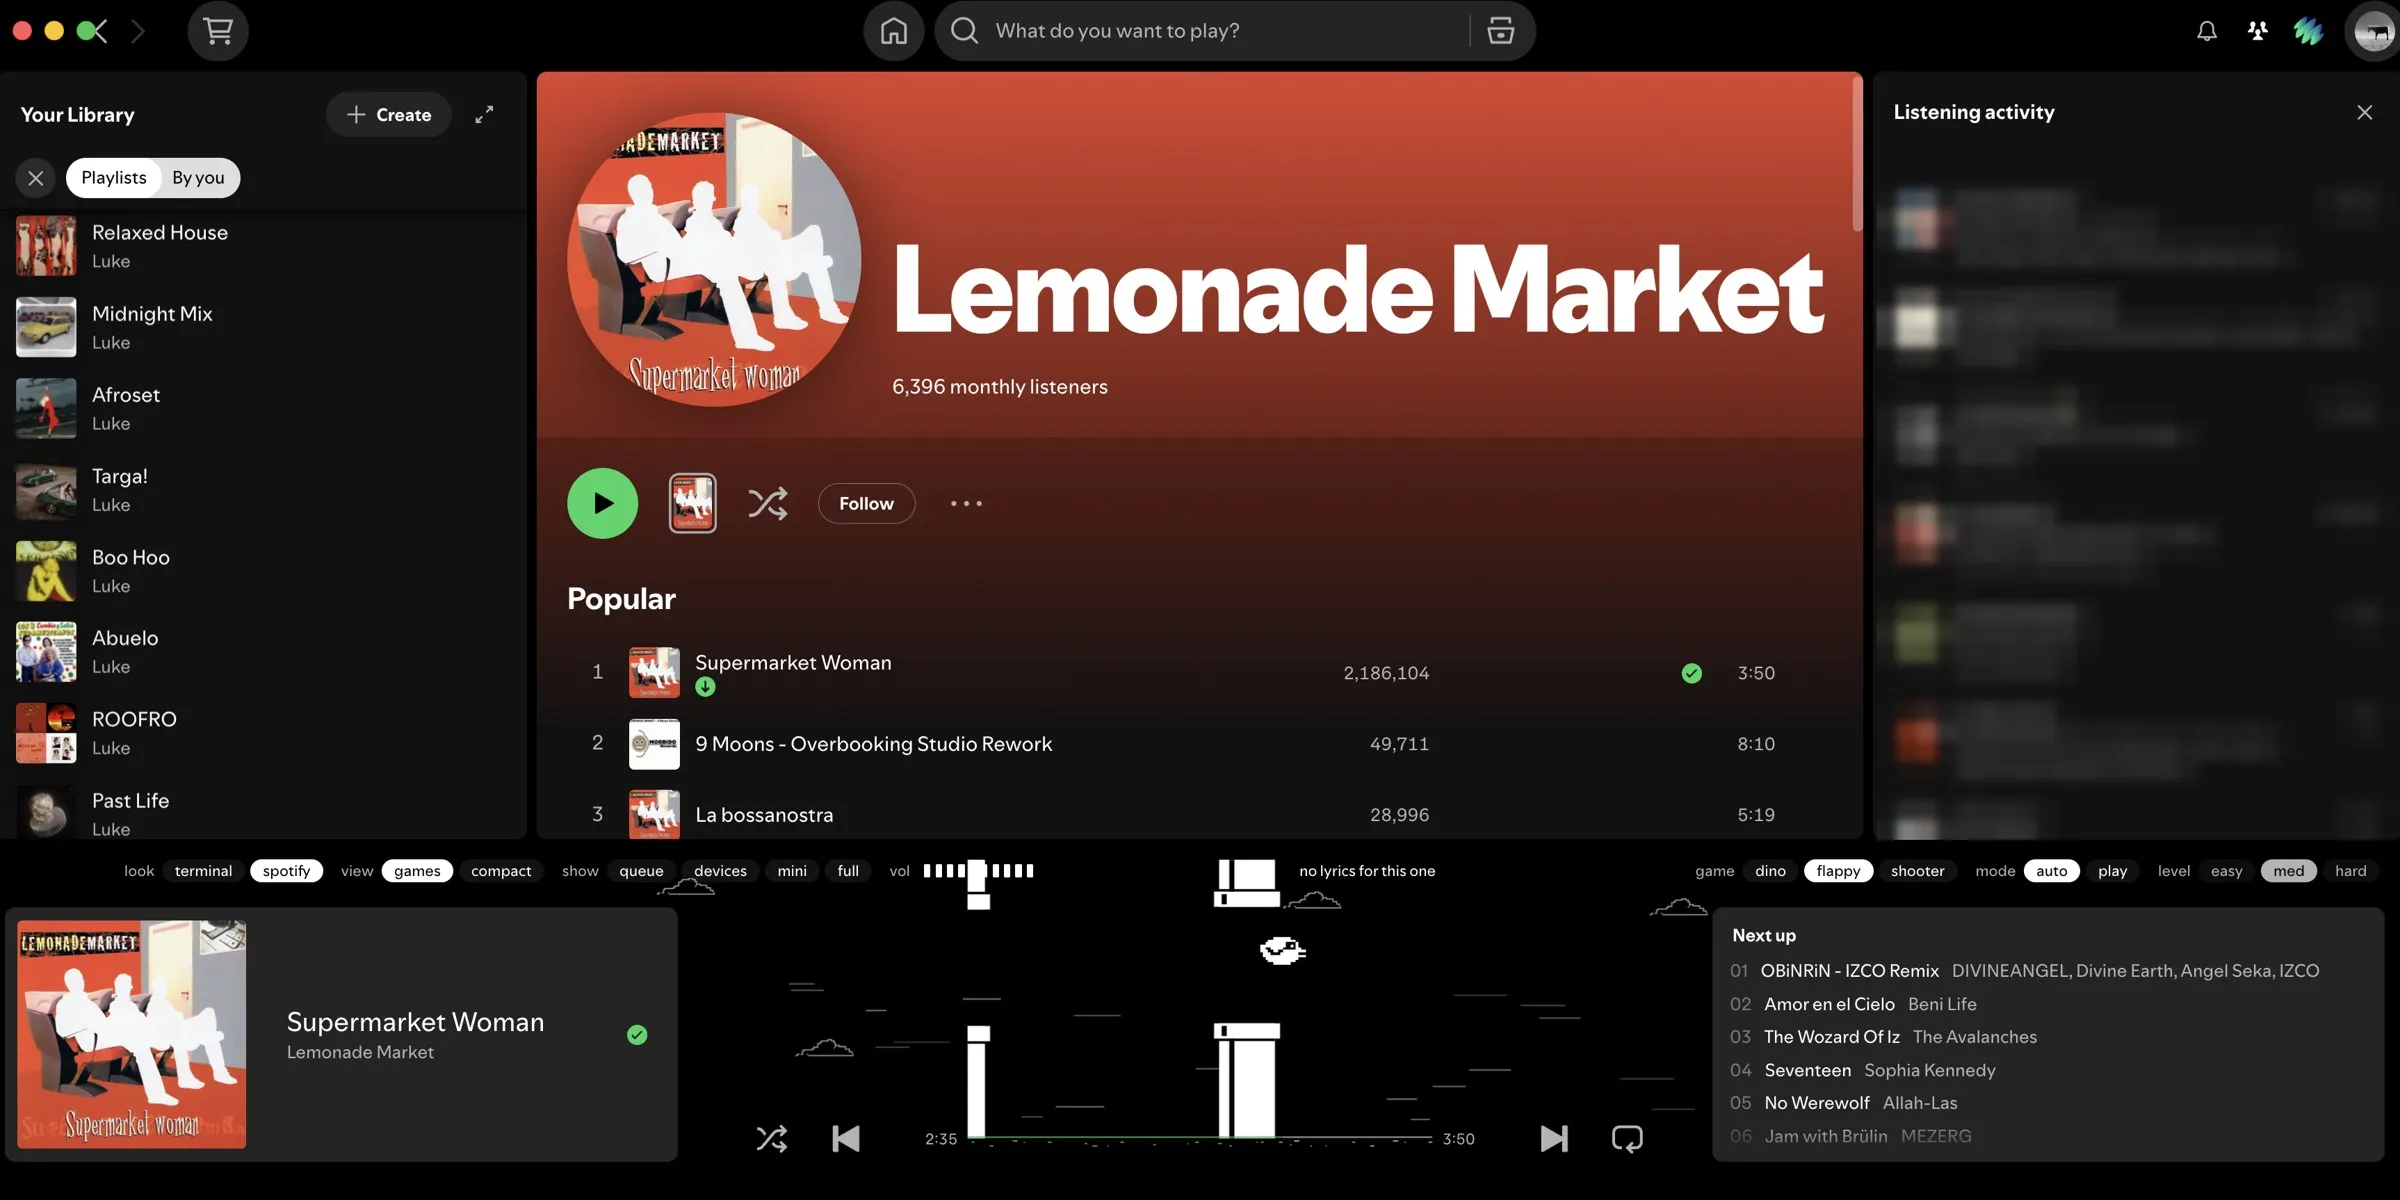This screenshot has height=1200, width=2400.
Task: Seek on the playback progress bar
Action: 1200,1138
